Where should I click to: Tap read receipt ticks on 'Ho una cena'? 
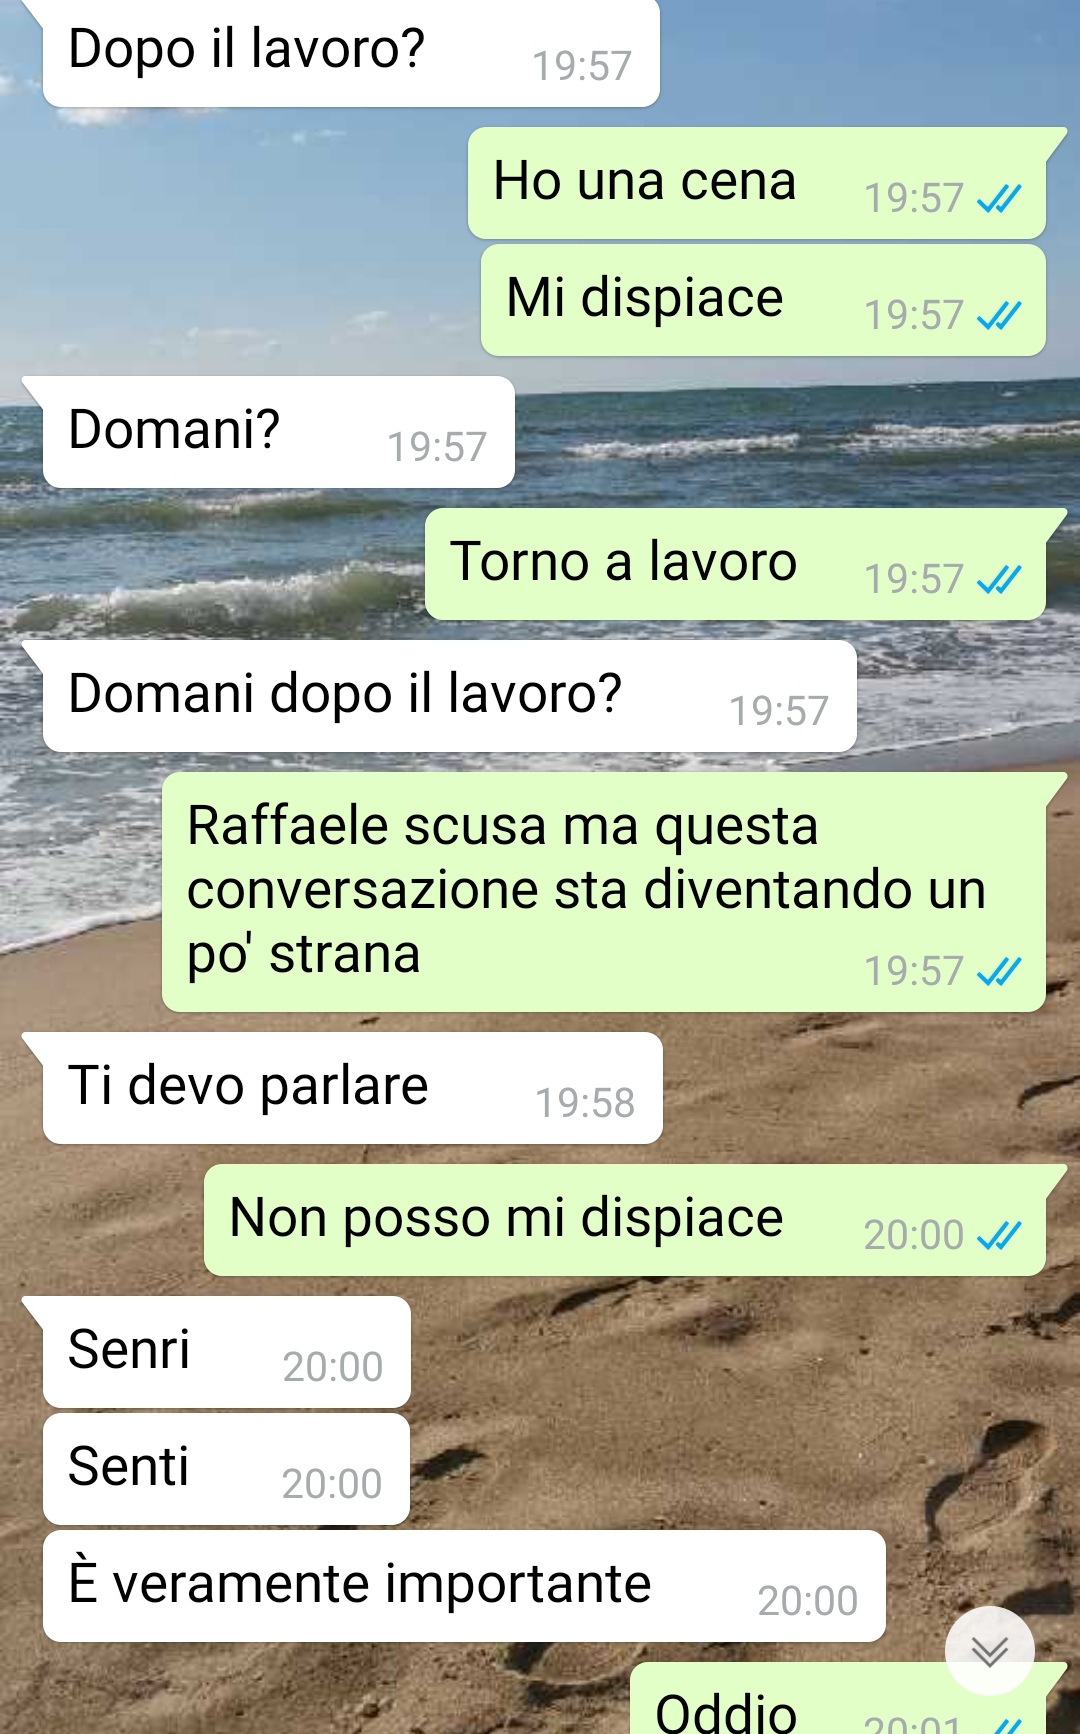click(998, 199)
